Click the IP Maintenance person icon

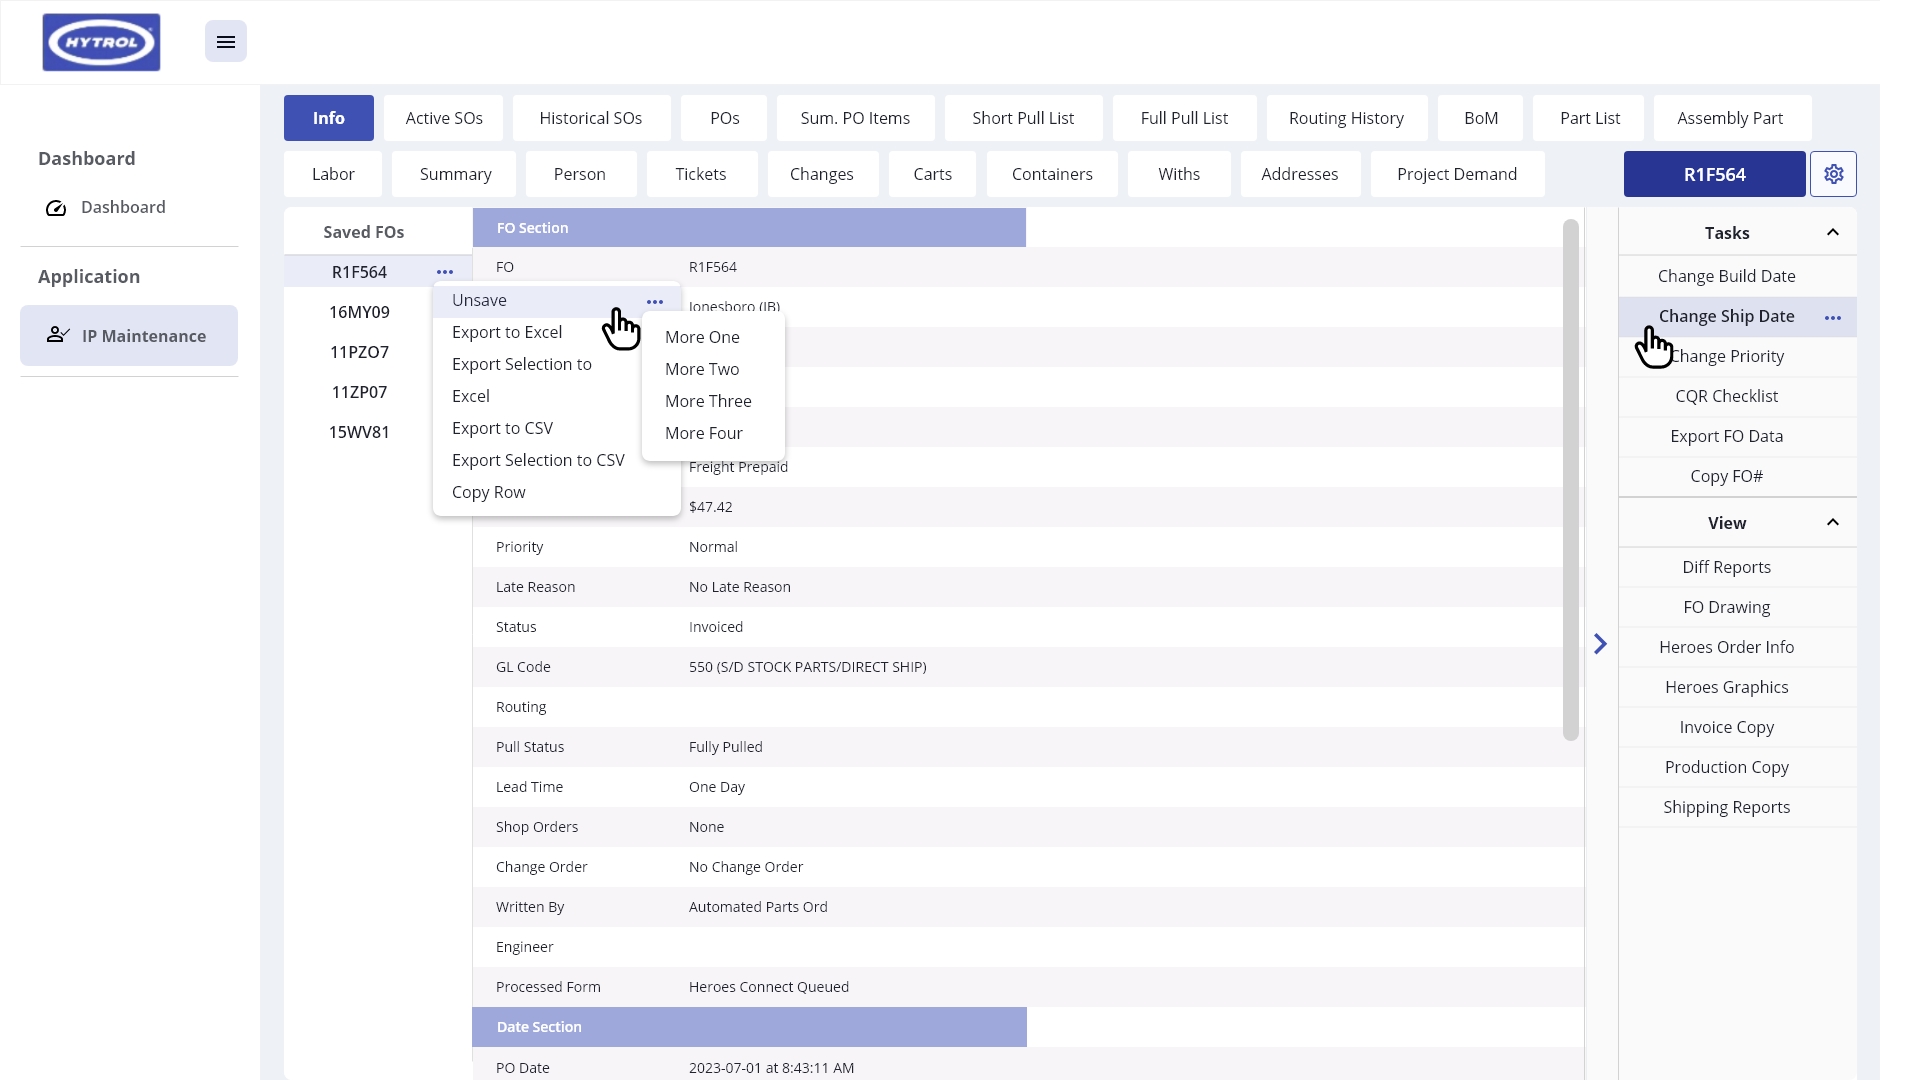tap(58, 335)
